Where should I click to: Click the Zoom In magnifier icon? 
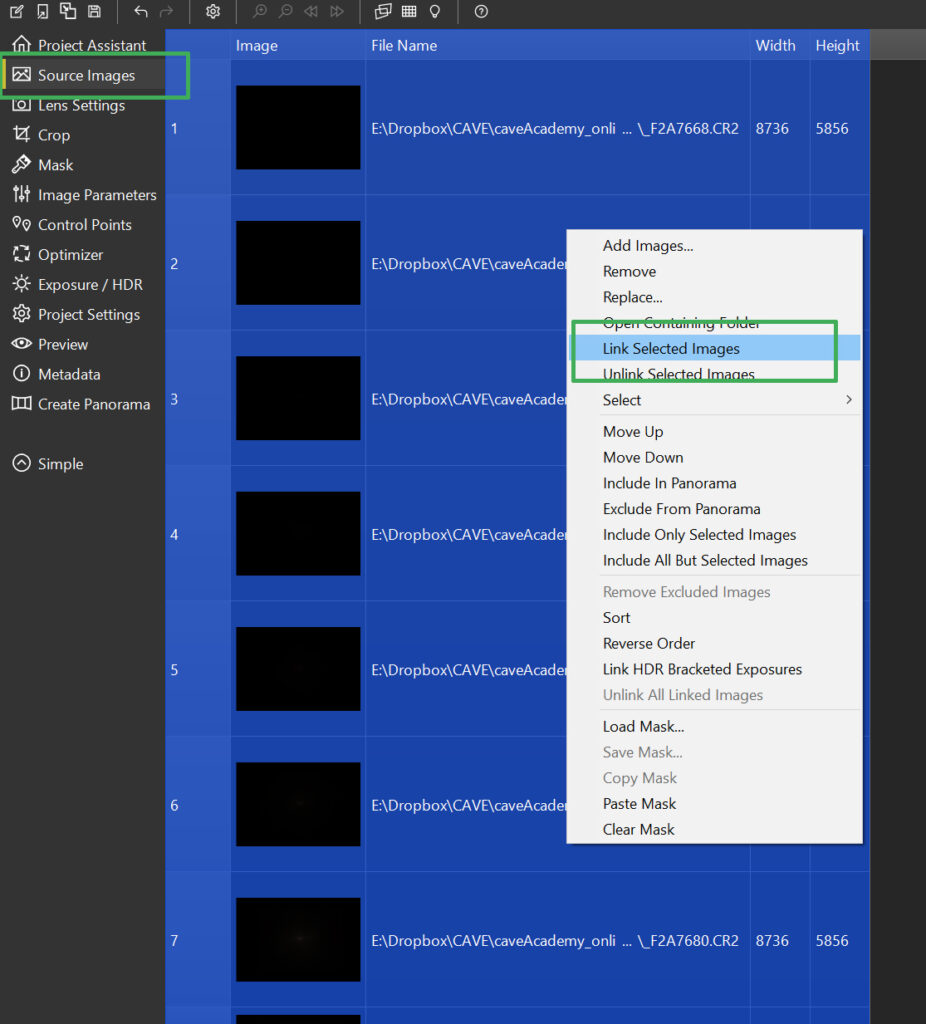[x=259, y=11]
